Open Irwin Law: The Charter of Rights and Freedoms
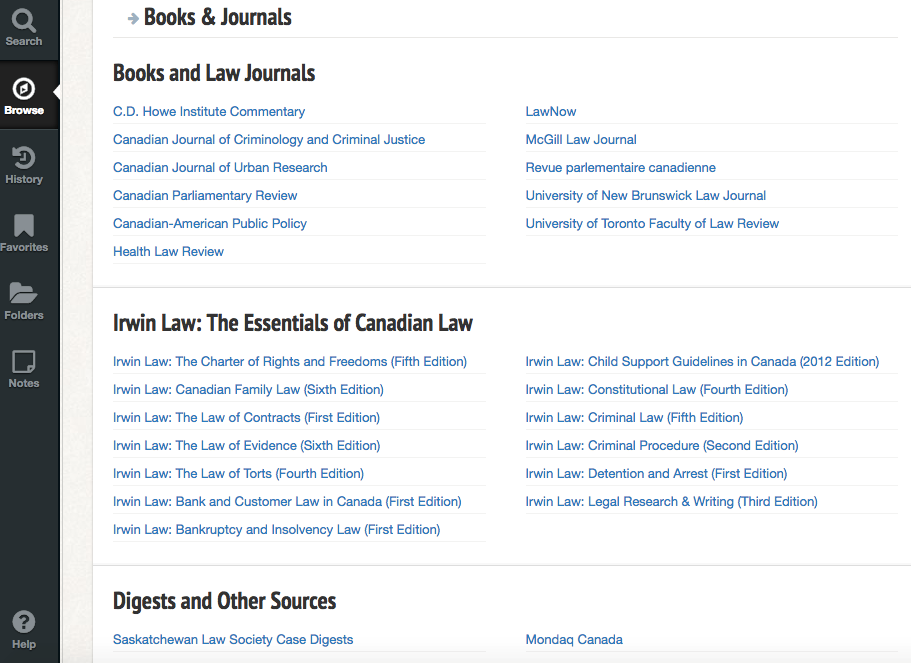 [290, 361]
